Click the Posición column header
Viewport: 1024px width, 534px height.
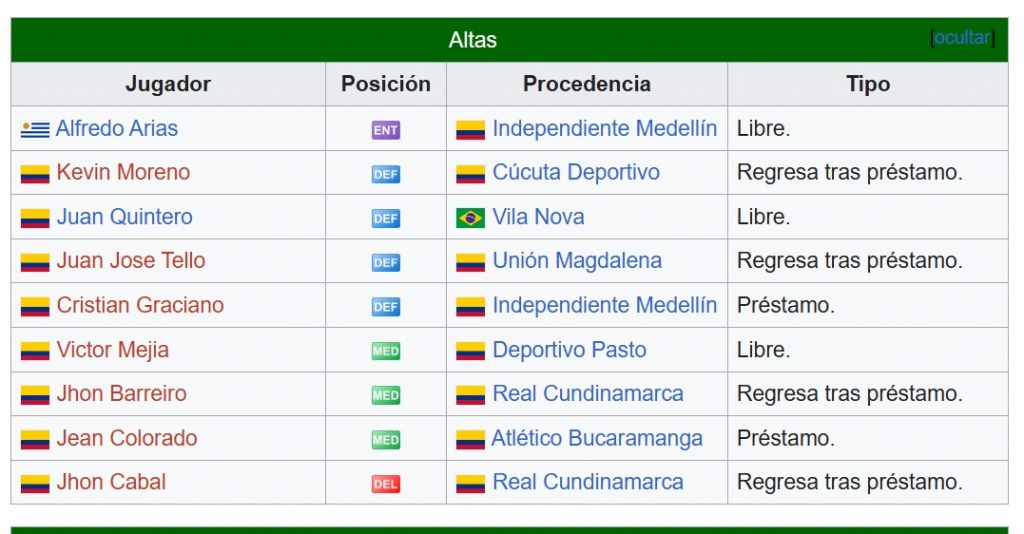[x=385, y=84]
